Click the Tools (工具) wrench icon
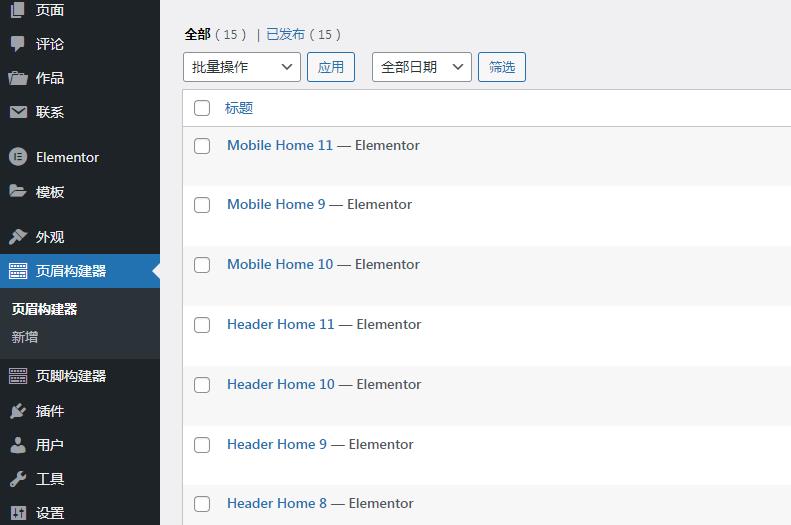This screenshot has width=791, height=525. pyautogui.click(x=18, y=479)
